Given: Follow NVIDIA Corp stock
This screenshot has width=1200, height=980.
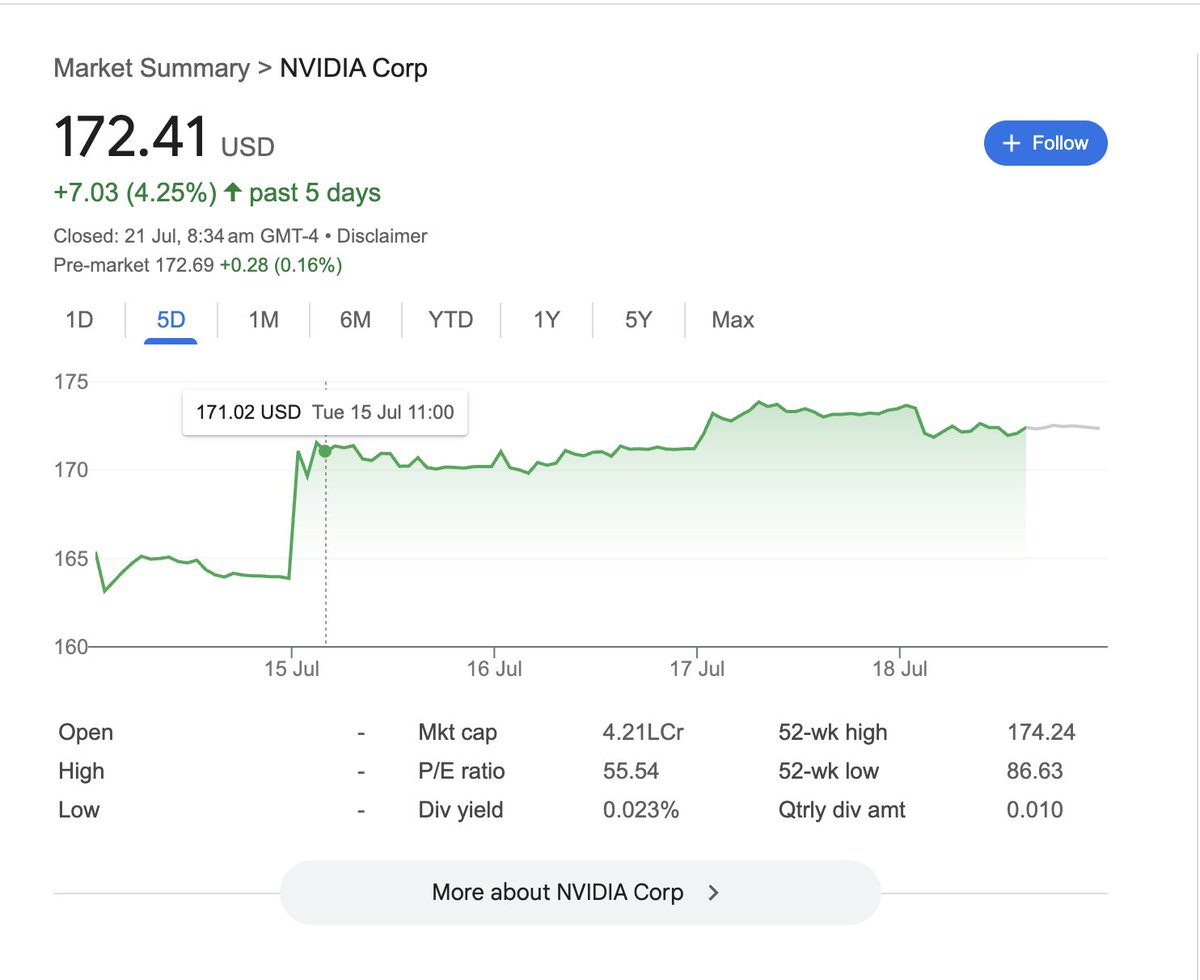Looking at the screenshot, I should point(1046,143).
